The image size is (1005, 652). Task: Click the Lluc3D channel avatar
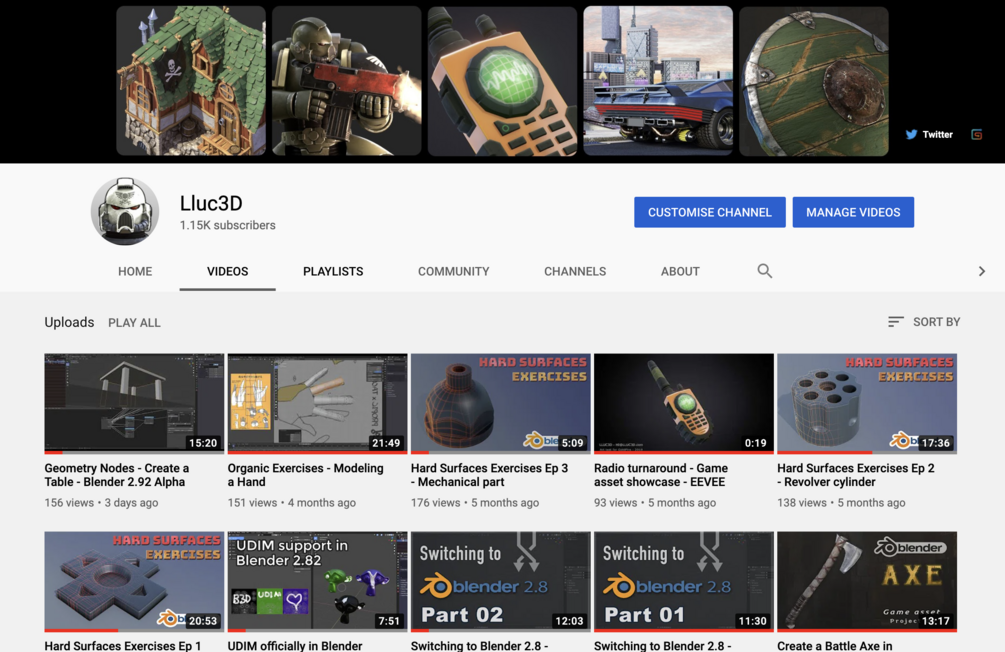(x=125, y=212)
